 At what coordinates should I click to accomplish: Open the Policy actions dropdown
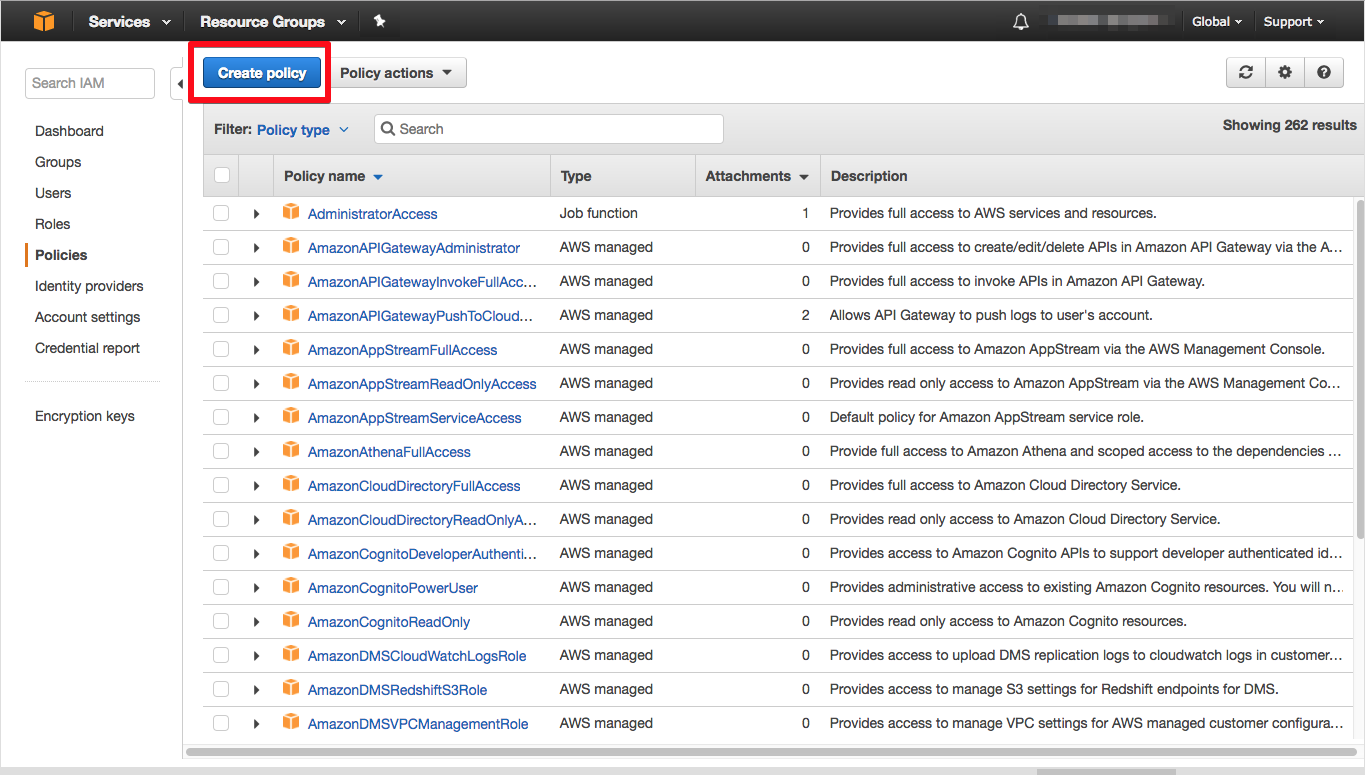click(396, 73)
